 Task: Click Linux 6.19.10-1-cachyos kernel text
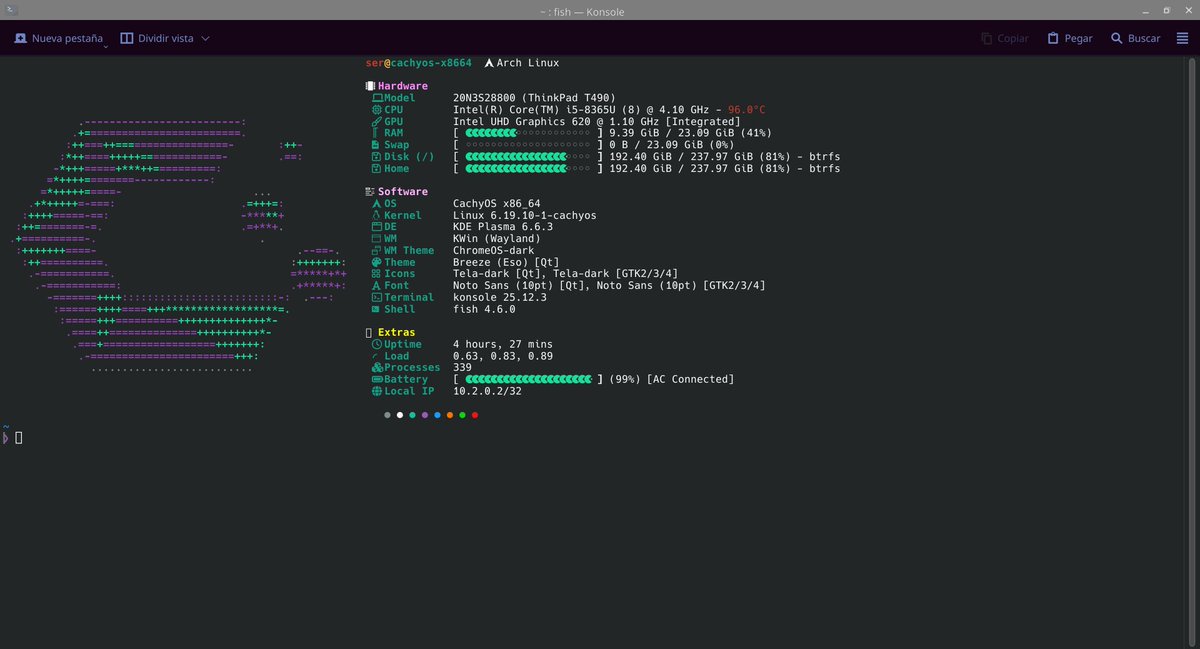coord(527,215)
